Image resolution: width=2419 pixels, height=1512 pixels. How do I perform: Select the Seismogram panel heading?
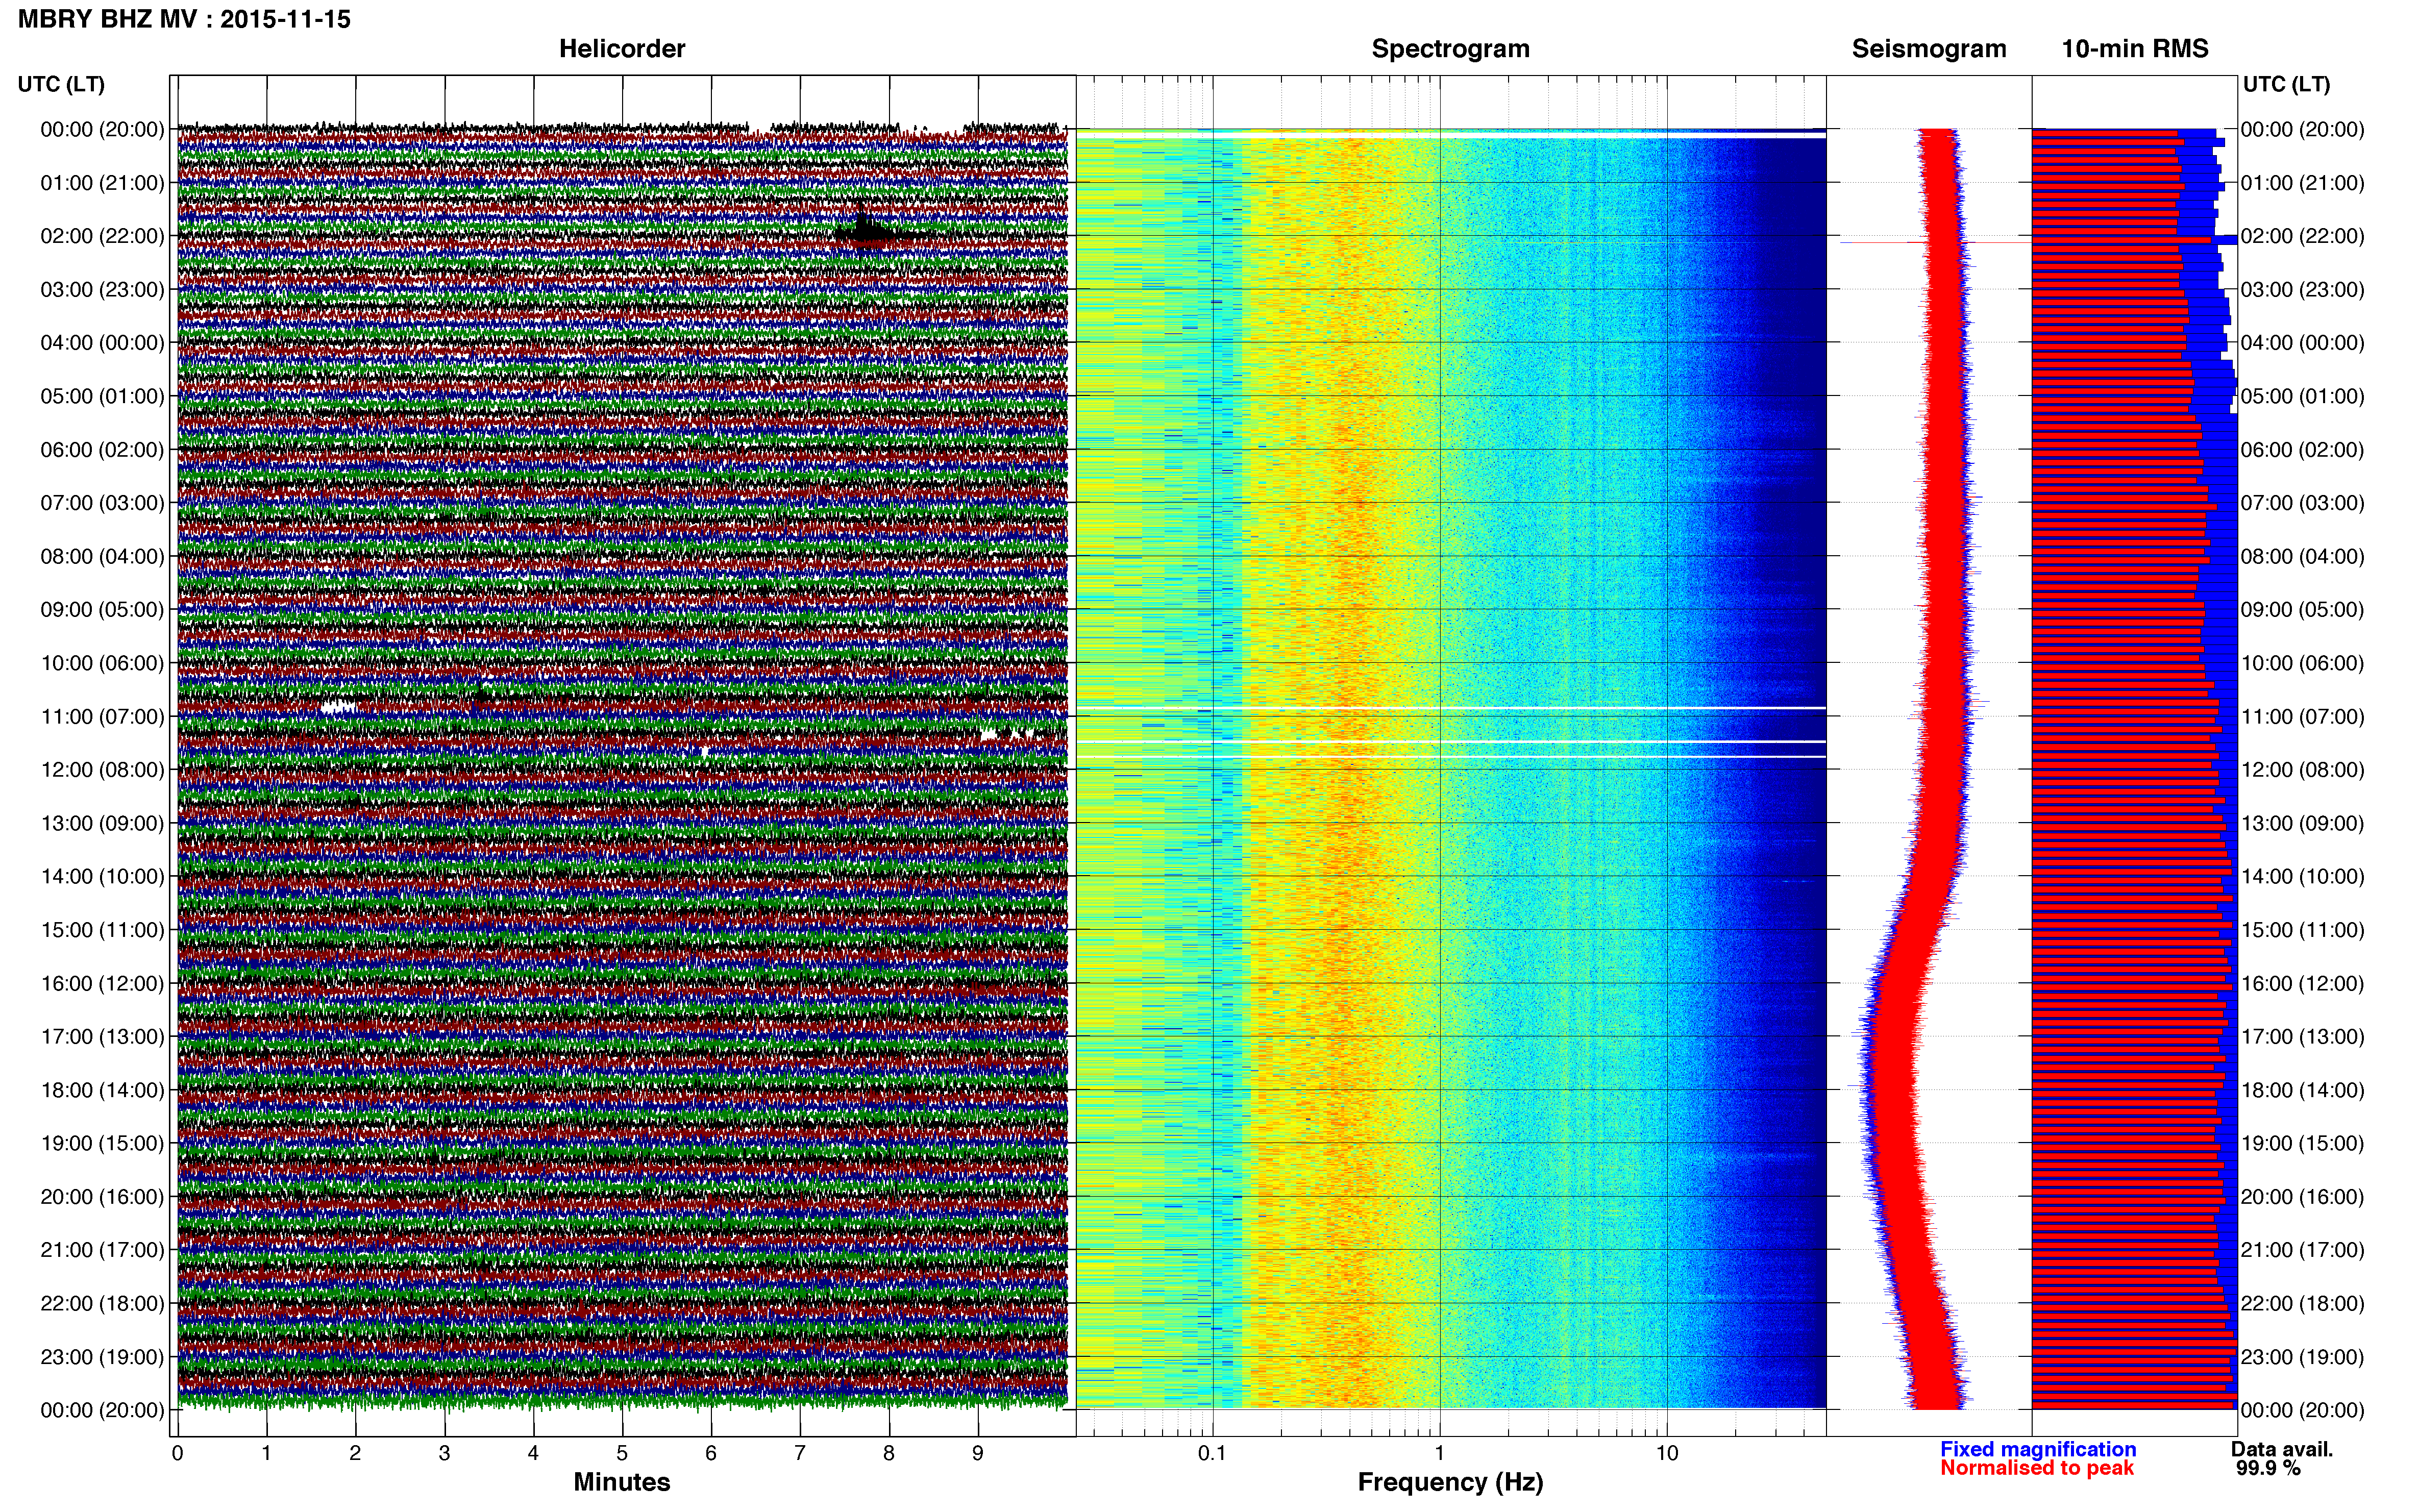pyautogui.click(x=1929, y=49)
